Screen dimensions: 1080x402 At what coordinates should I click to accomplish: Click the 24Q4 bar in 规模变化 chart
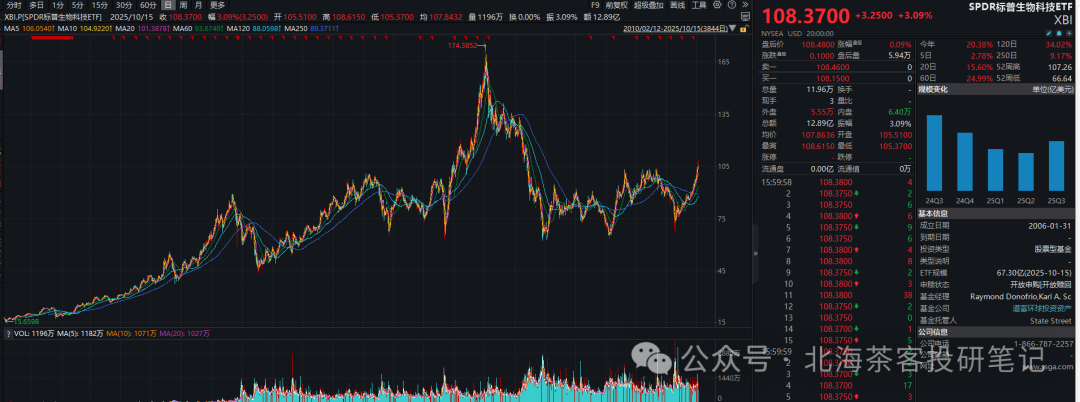click(965, 162)
